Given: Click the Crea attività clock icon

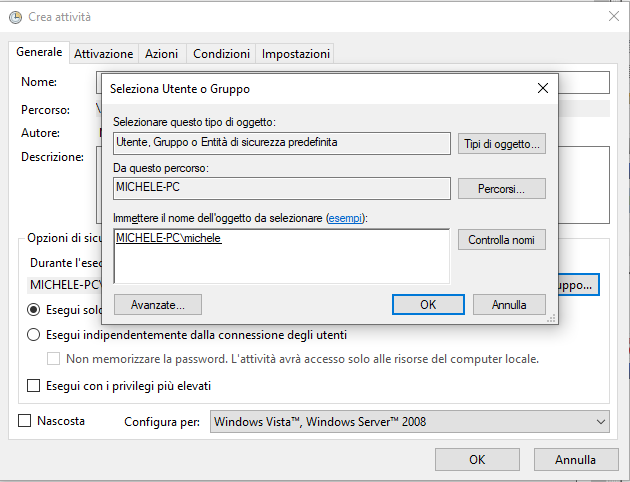Looking at the screenshot, I should (16, 16).
